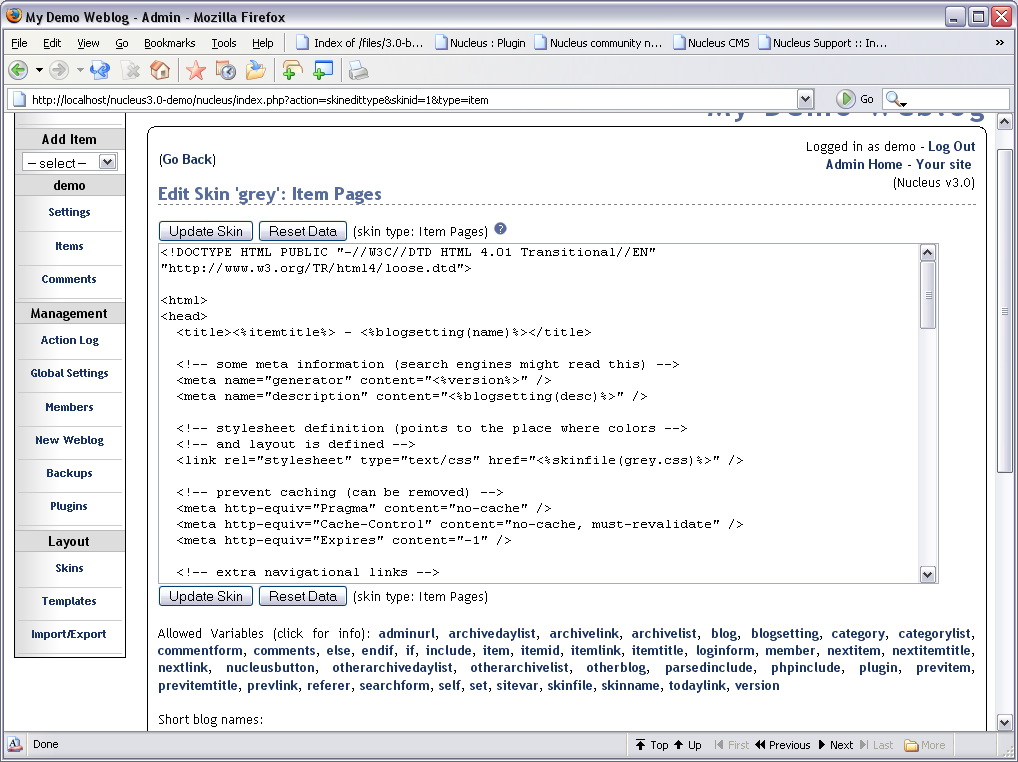
Task: Click the page icon in the address bar
Action: click(19, 99)
